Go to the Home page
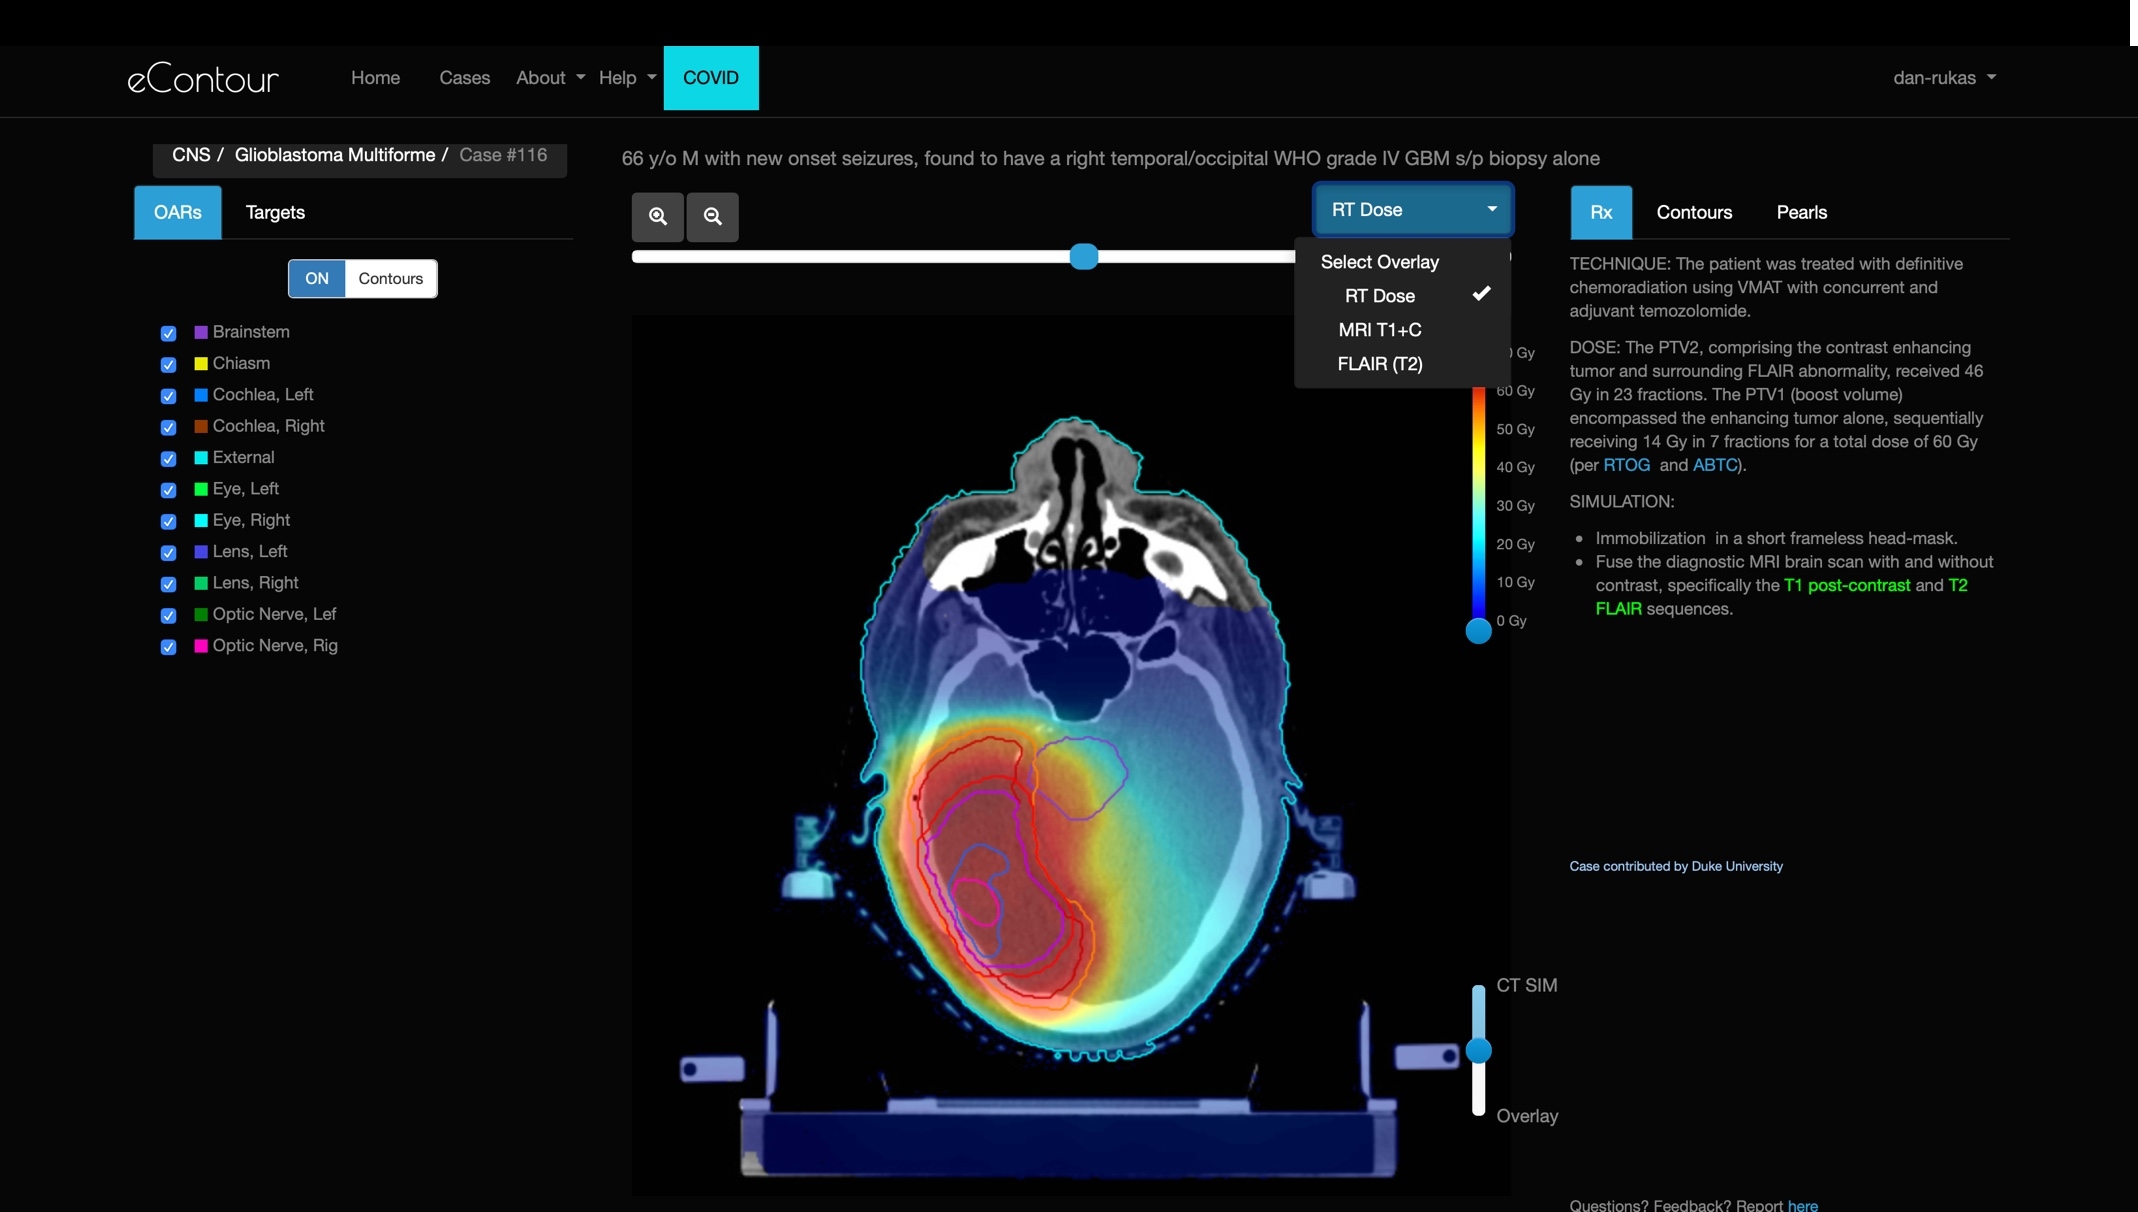This screenshot has height=1212, width=2138. tap(375, 78)
